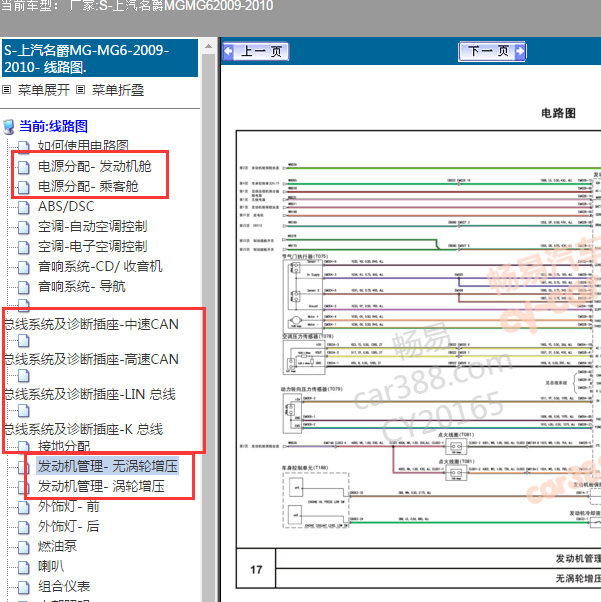This screenshot has height=602, width=601.
Task: Click the sidebar vertical scrollbar track
Action: [x=209, y=327]
